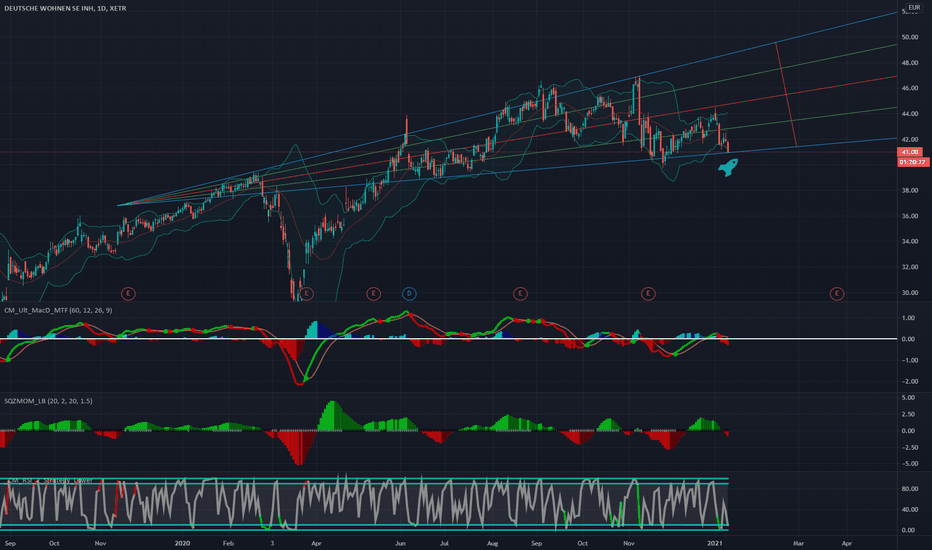The height and width of the screenshot is (550, 932).
Task: Click the Jul label on the time axis
Action: coord(444,543)
